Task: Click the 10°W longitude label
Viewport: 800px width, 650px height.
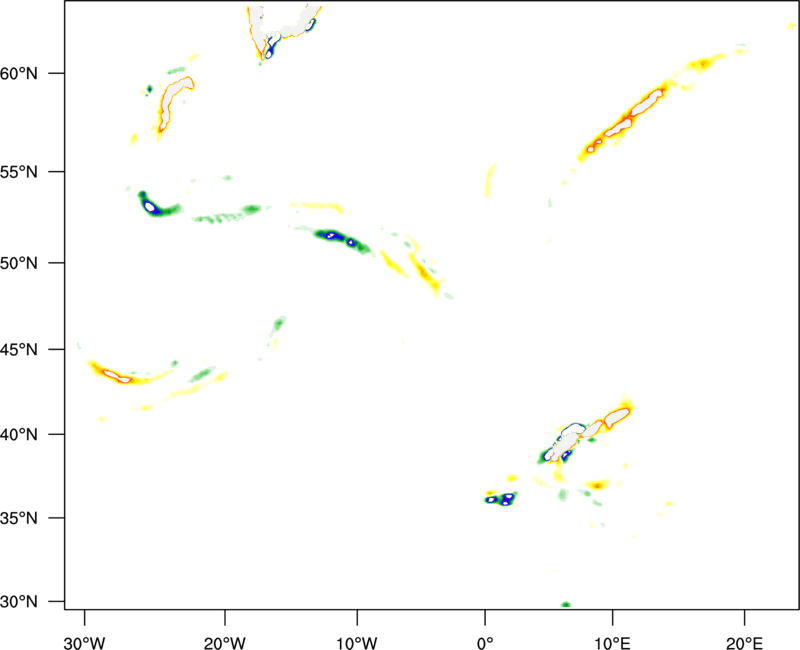Action: tap(357, 643)
